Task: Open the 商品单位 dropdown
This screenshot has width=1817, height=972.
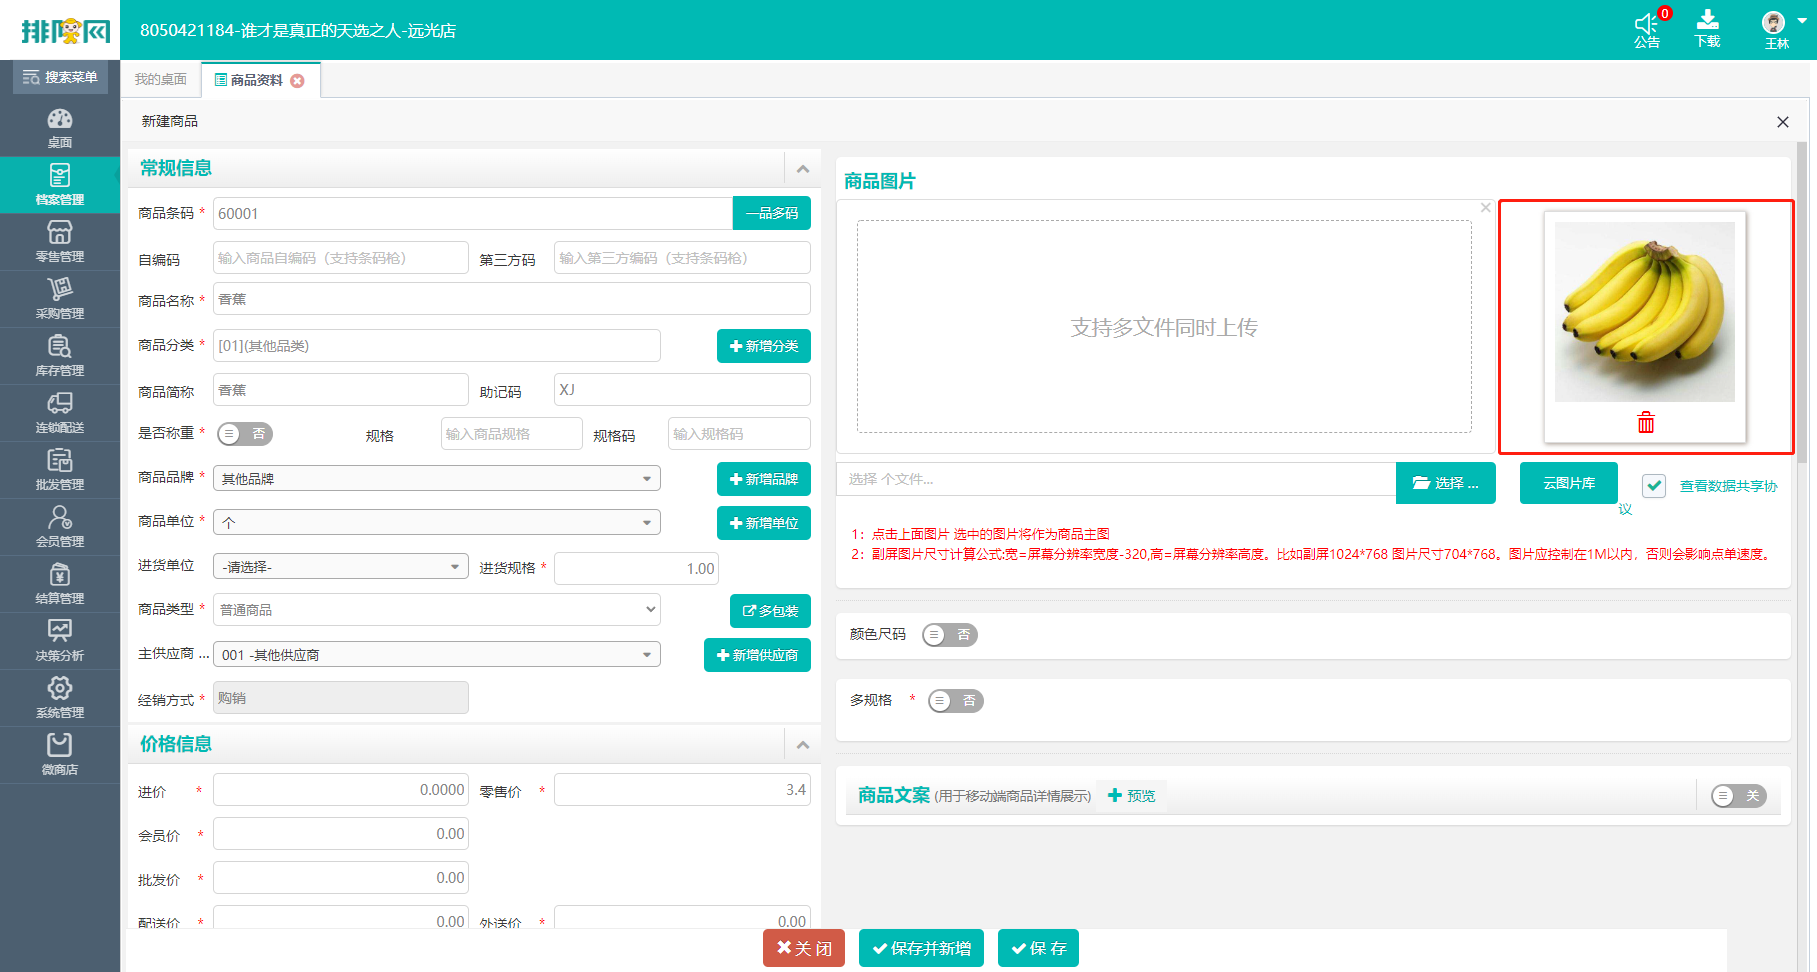Action: click(x=437, y=523)
